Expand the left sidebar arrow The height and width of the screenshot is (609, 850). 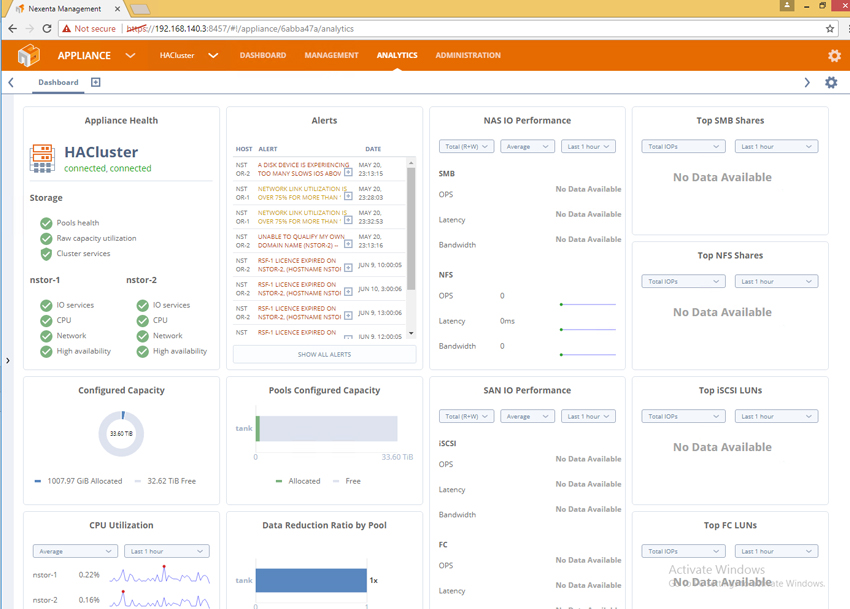coord(8,360)
